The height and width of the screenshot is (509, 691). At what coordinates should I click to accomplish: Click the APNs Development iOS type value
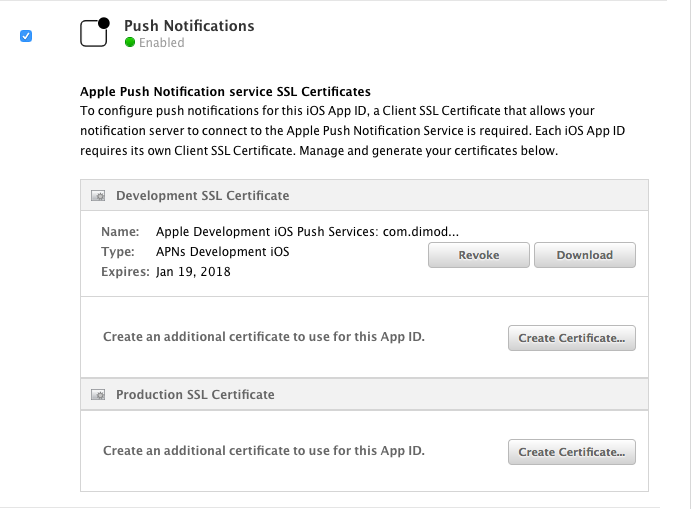click(x=223, y=252)
